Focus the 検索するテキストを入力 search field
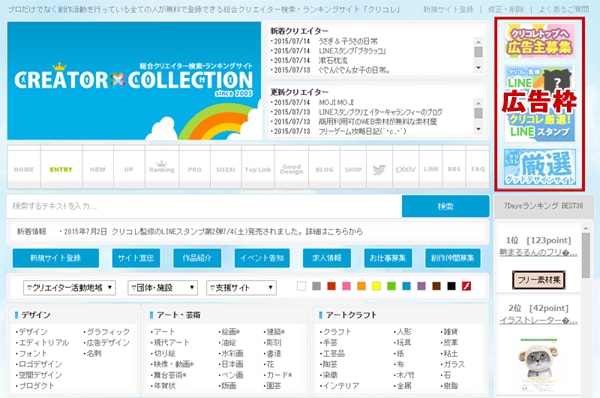 click(x=204, y=206)
